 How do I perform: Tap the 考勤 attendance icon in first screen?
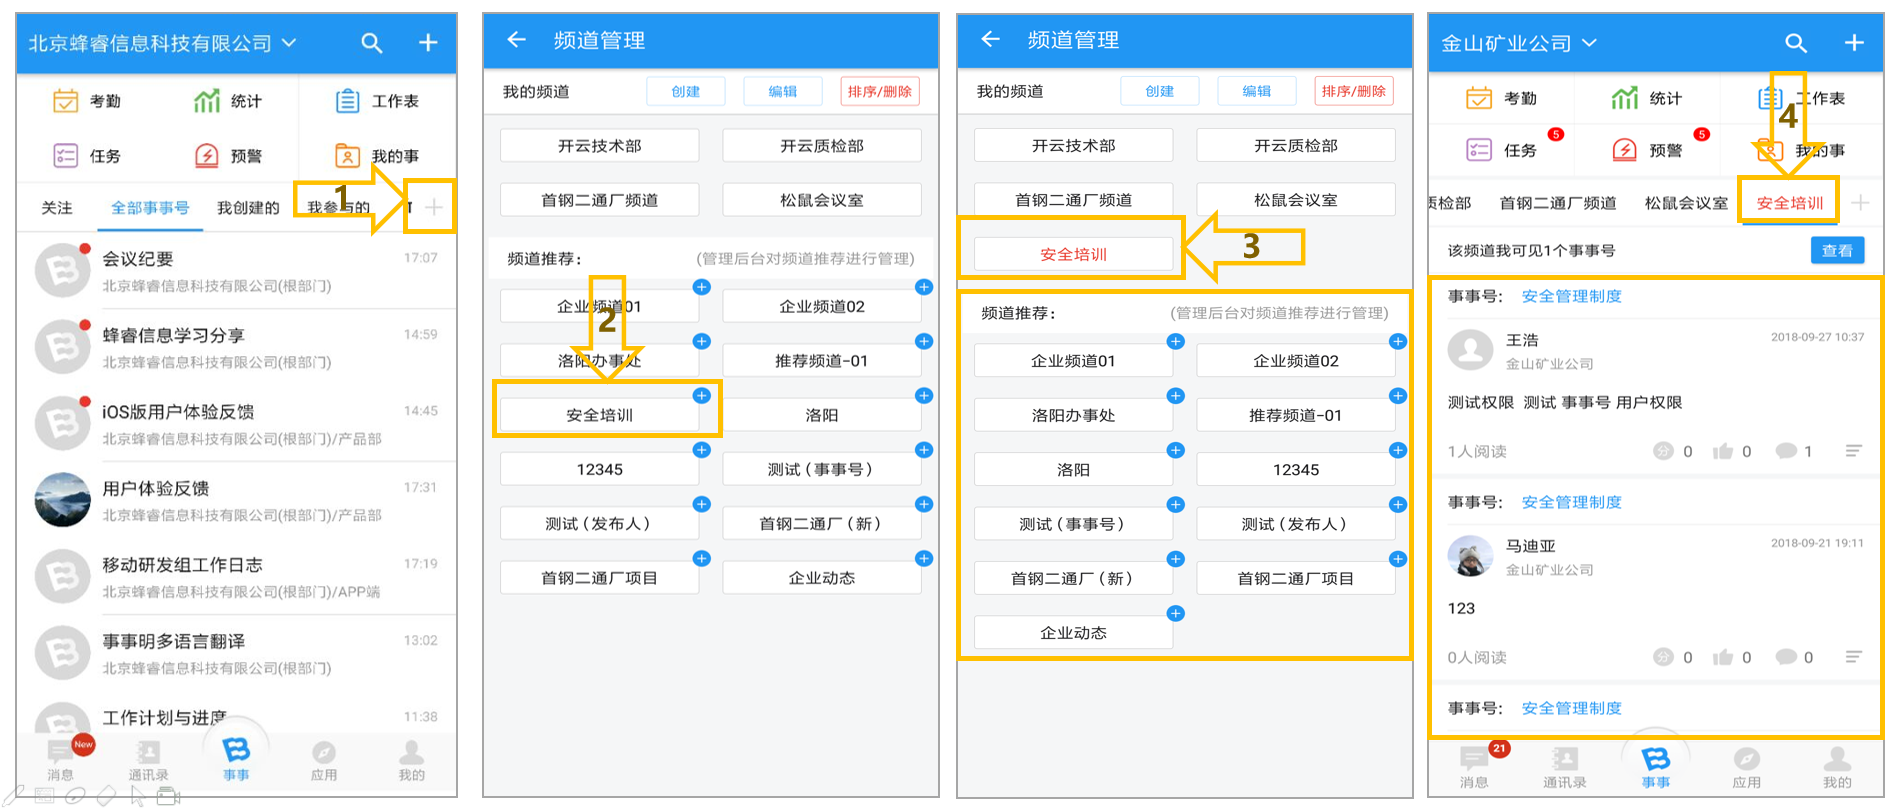coord(65,101)
